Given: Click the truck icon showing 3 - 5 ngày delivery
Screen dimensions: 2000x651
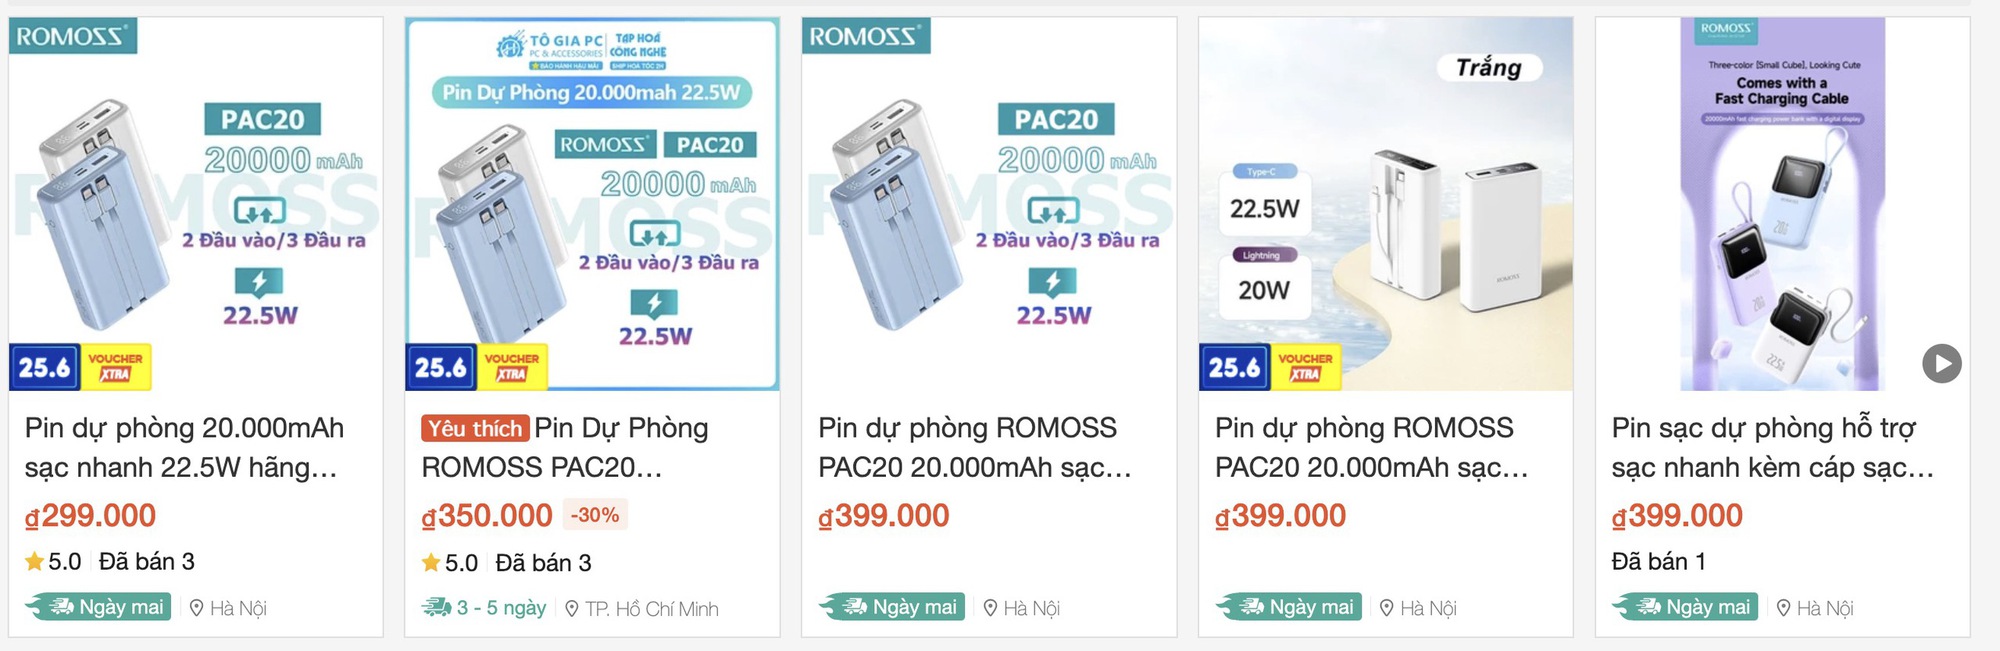Looking at the screenshot, I should click(435, 608).
